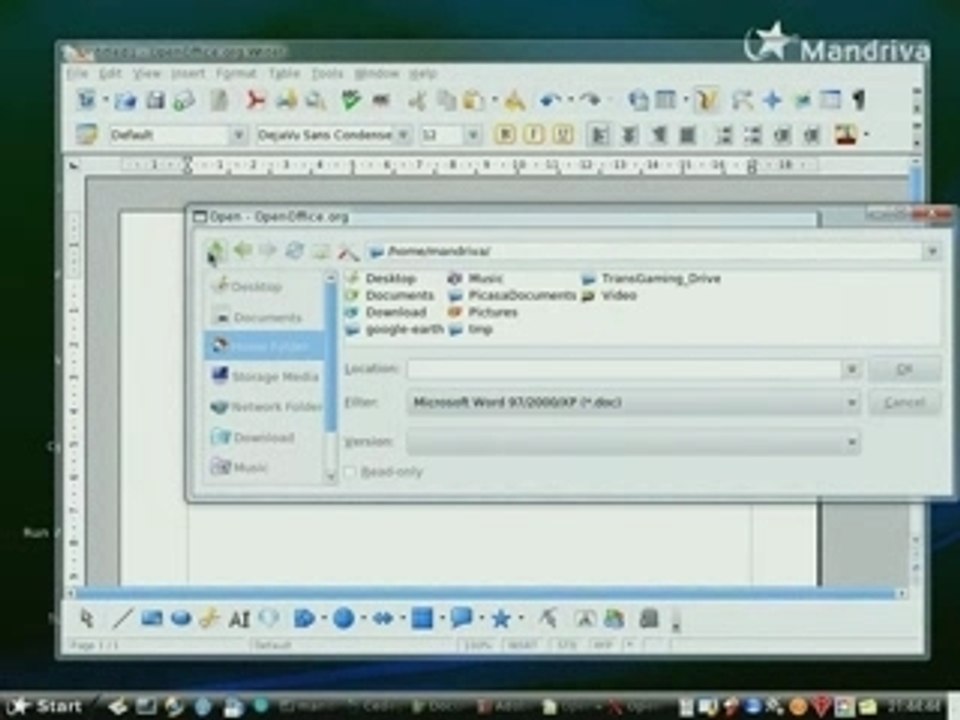Click the Open file icon in Writer toolbar
This screenshot has width=960, height=720.
(126, 100)
